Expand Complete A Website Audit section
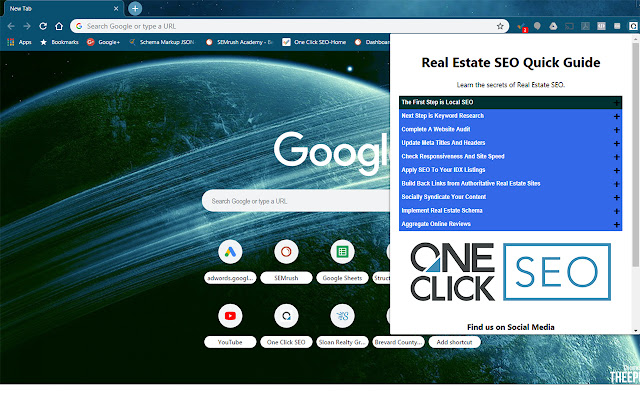Image resolution: width=640 pixels, height=400 pixels. [510, 129]
